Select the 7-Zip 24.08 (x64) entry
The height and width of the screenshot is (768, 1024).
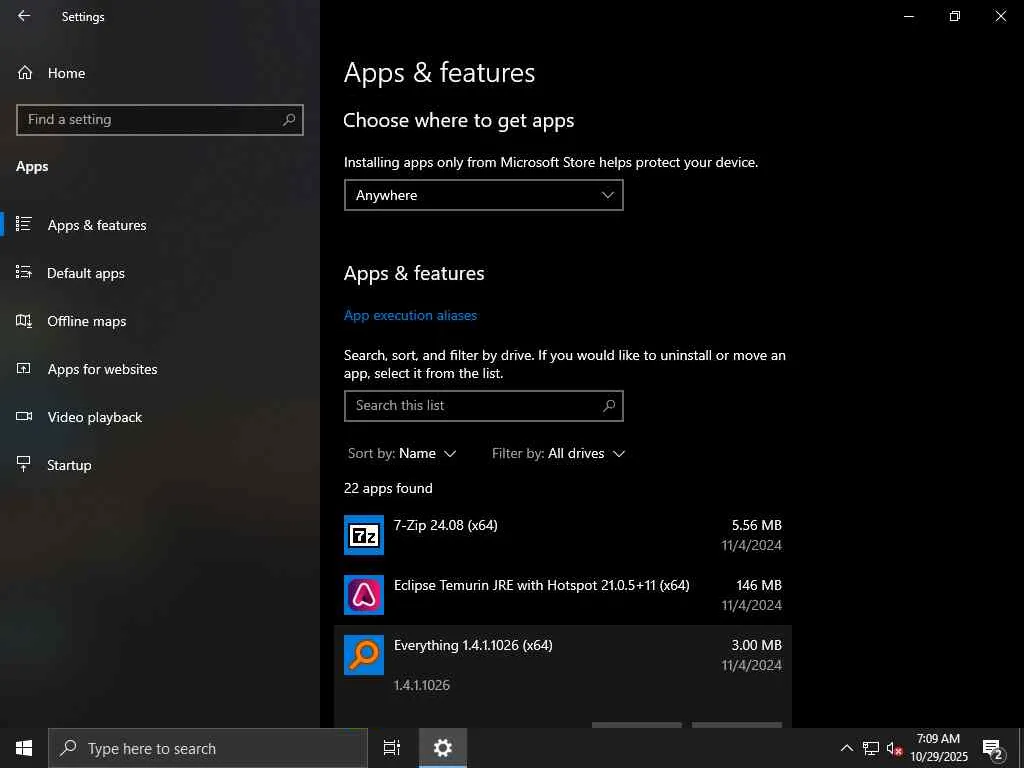563,535
